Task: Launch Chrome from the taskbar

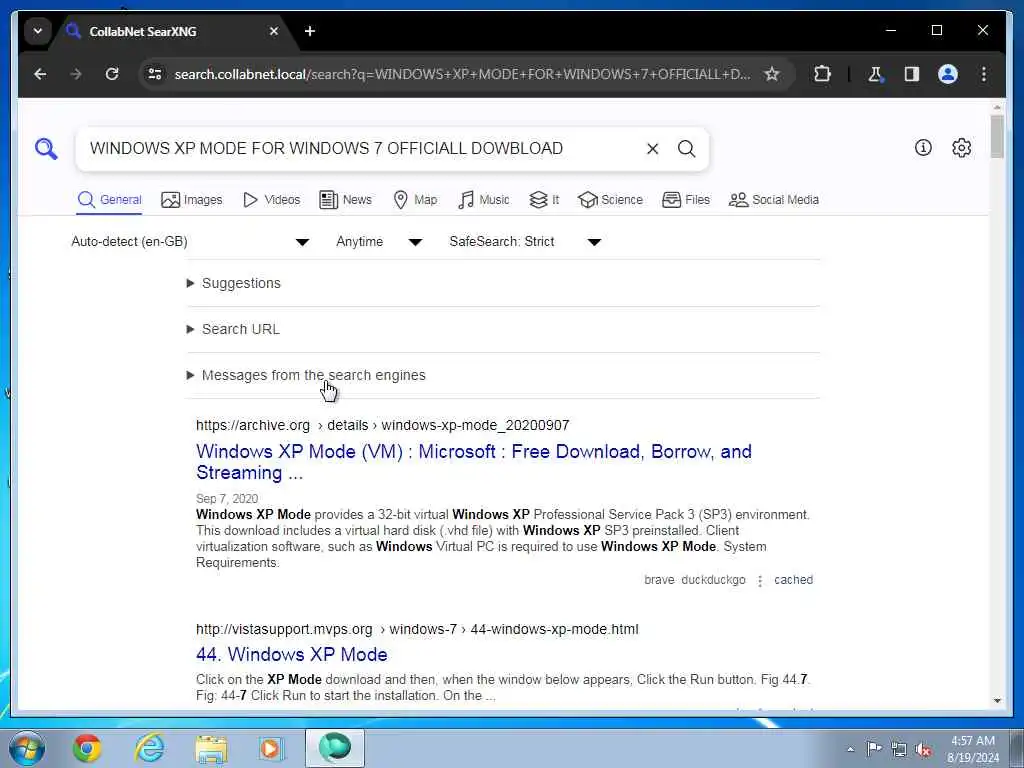Action: tap(87, 749)
